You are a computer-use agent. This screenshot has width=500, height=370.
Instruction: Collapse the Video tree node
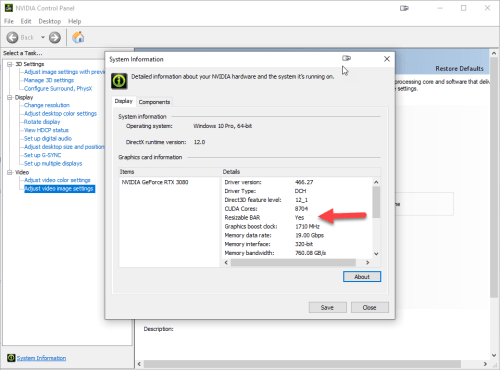pyautogui.click(x=10, y=172)
